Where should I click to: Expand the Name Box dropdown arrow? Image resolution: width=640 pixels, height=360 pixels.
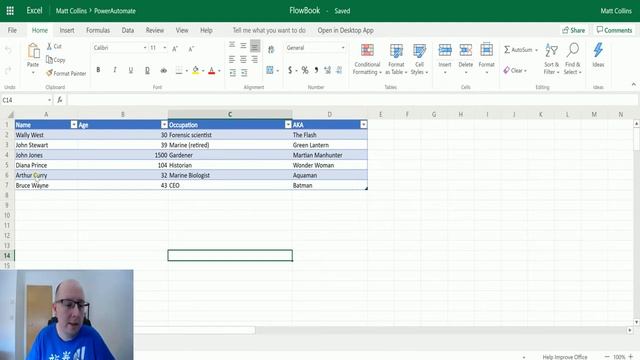tap(49, 100)
